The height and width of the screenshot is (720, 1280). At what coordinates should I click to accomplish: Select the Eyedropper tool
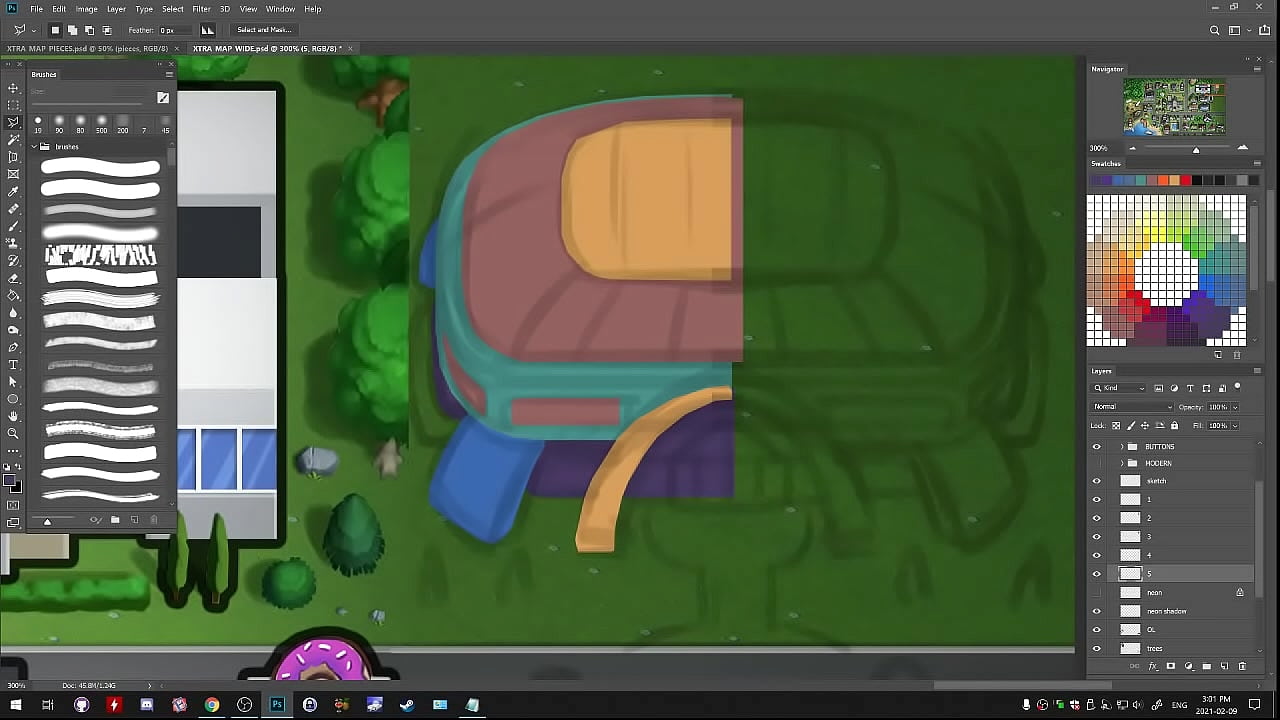coord(13,191)
